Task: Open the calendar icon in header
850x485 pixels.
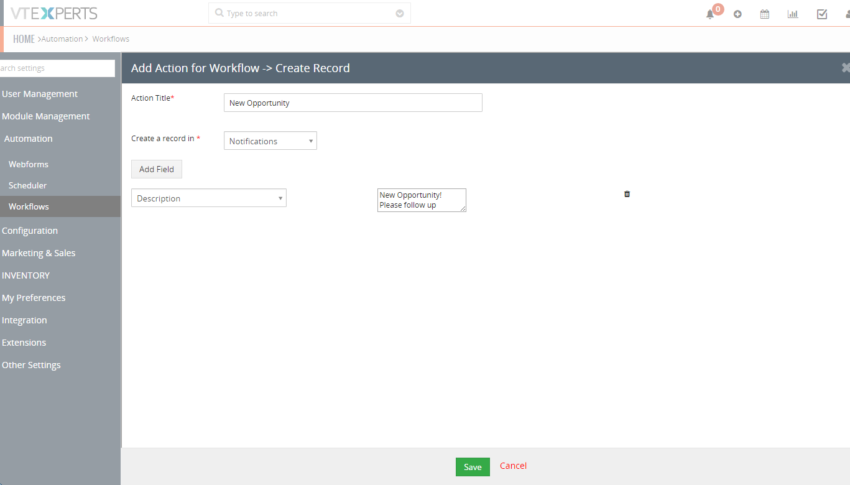Action: (764, 14)
